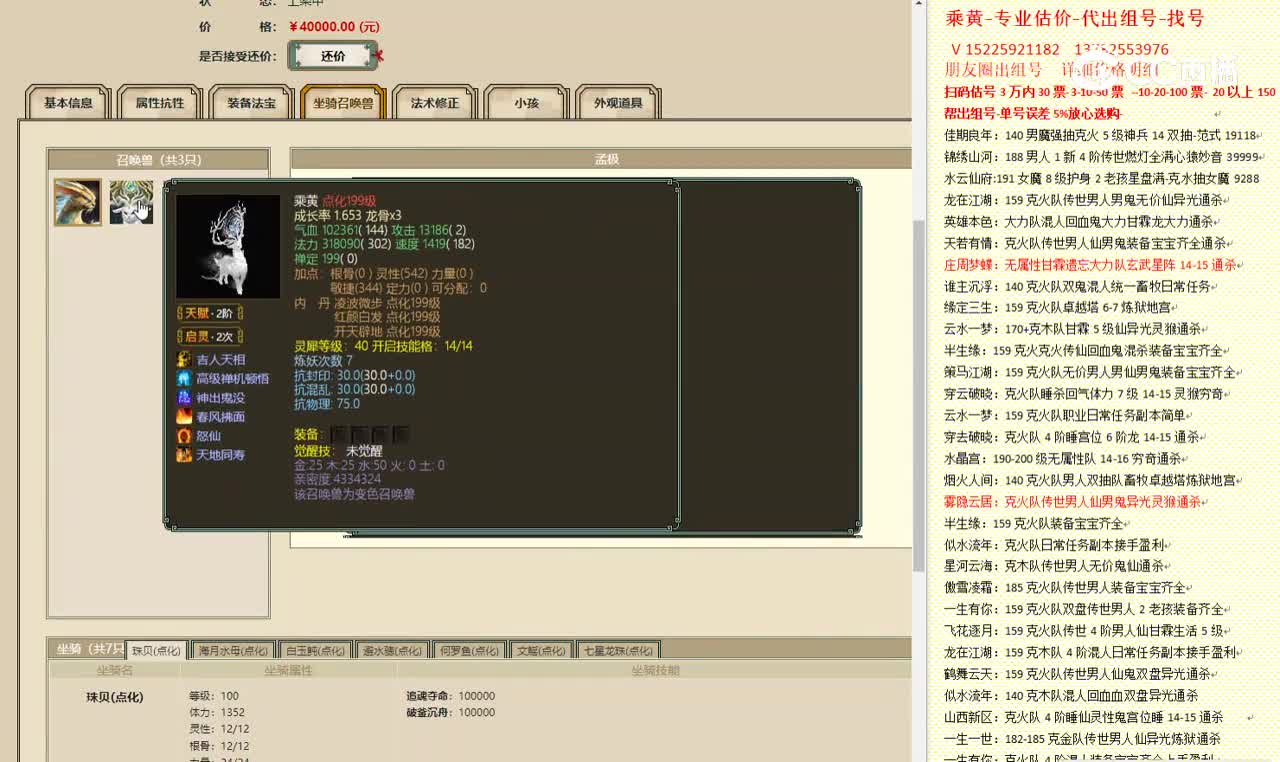The height and width of the screenshot is (762, 1280).
Task: Click the price ¥40000.00 (元)
Action: click(334, 27)
